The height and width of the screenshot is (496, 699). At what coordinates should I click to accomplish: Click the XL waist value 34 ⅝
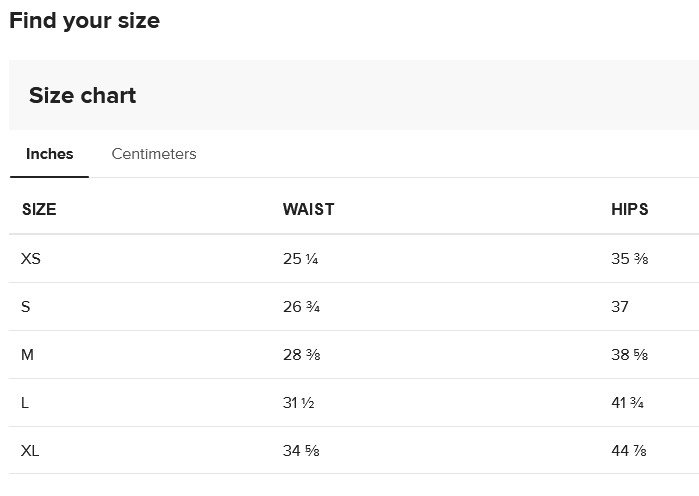(301, 451)
